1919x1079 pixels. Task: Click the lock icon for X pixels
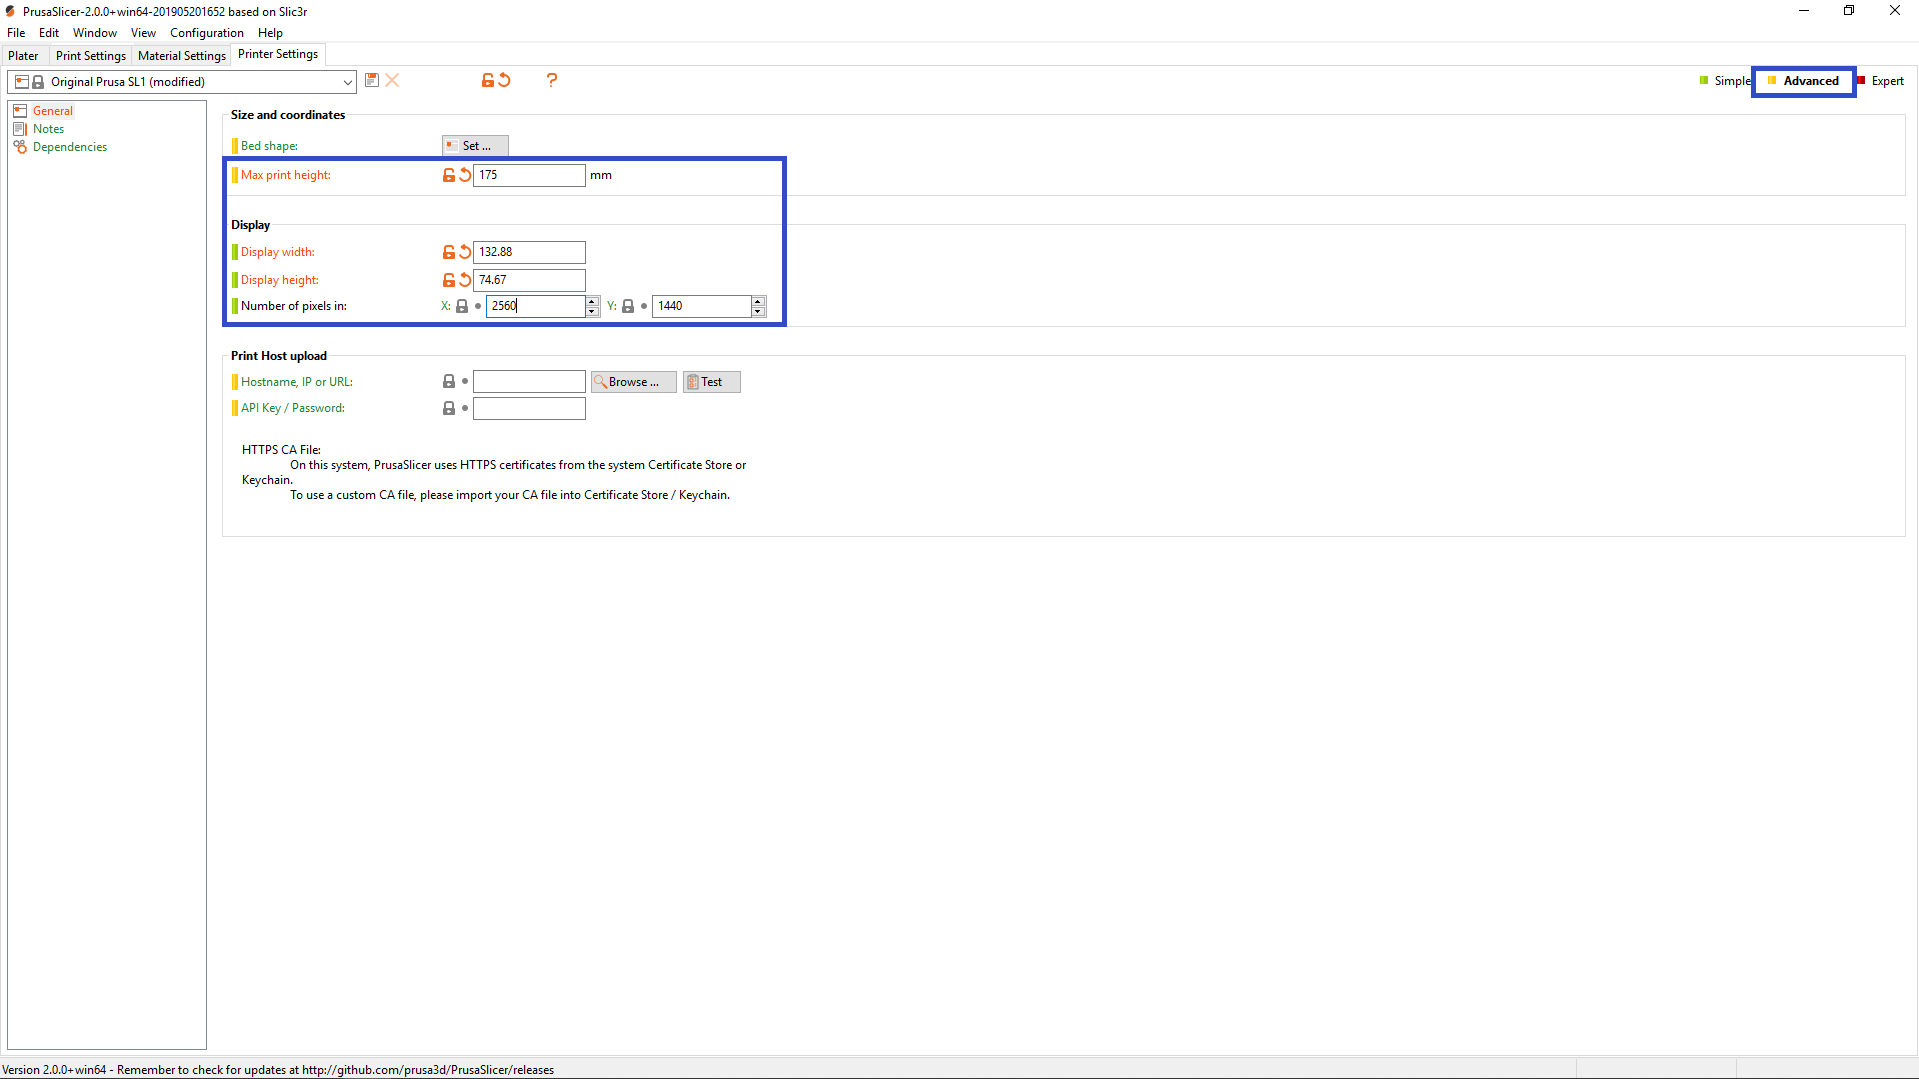[x=462, y=306]
